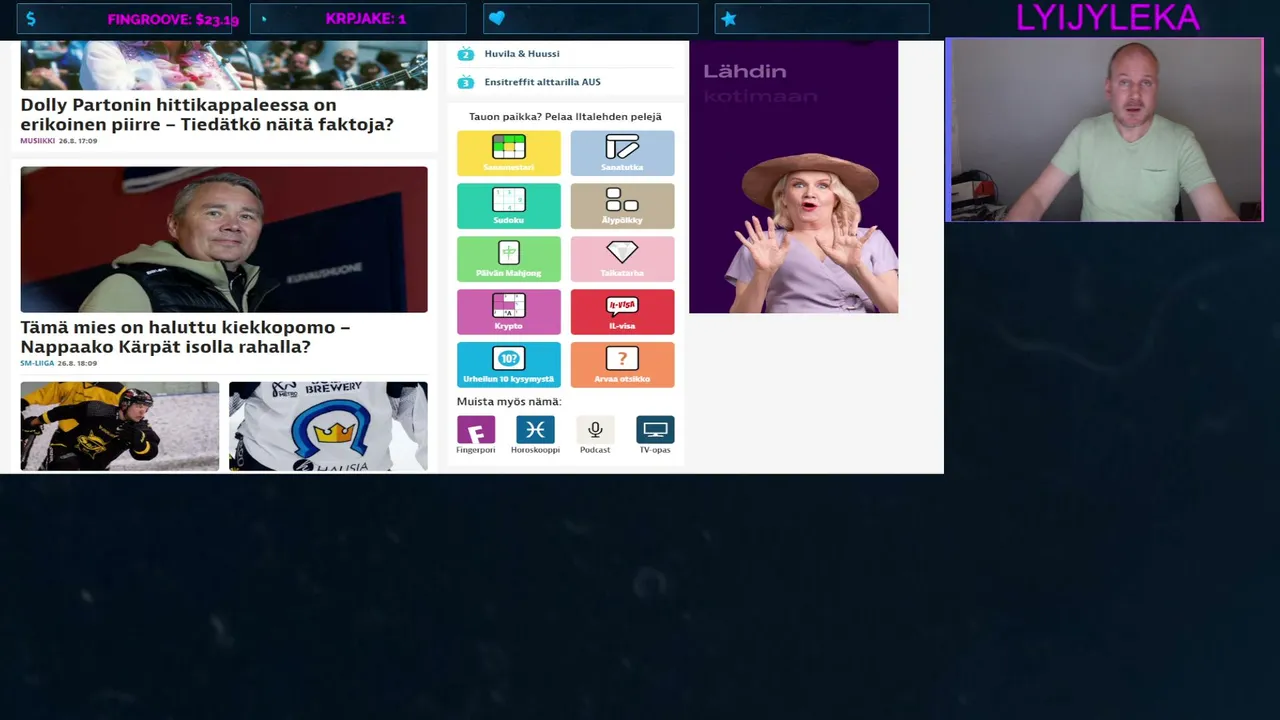Click the FINGROOVE: $23.19 donation text
The width and height of the screenshot is (1280, 720).
coord(173,19)
